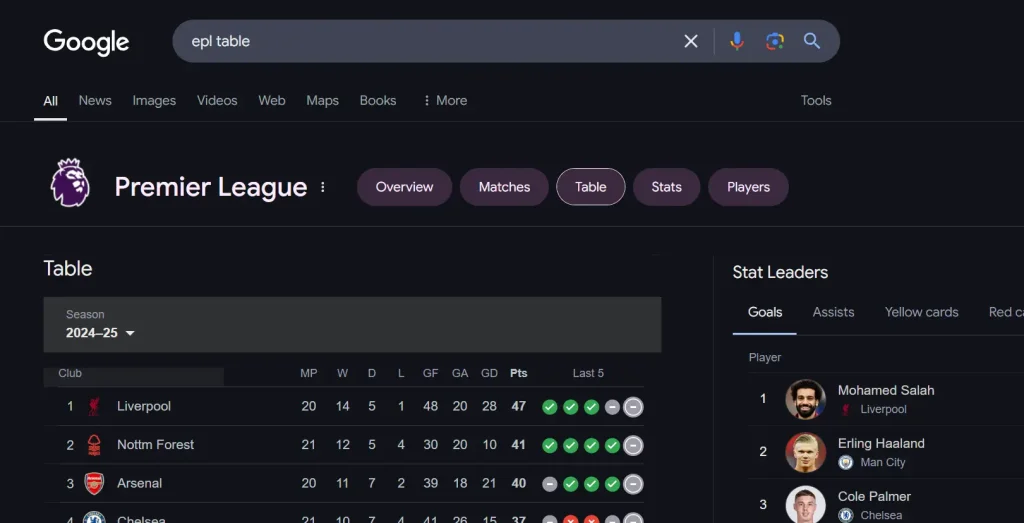Click Liverpool's 47 points value
This screenshot has height=523, width=1024.
tap(519, 406)
